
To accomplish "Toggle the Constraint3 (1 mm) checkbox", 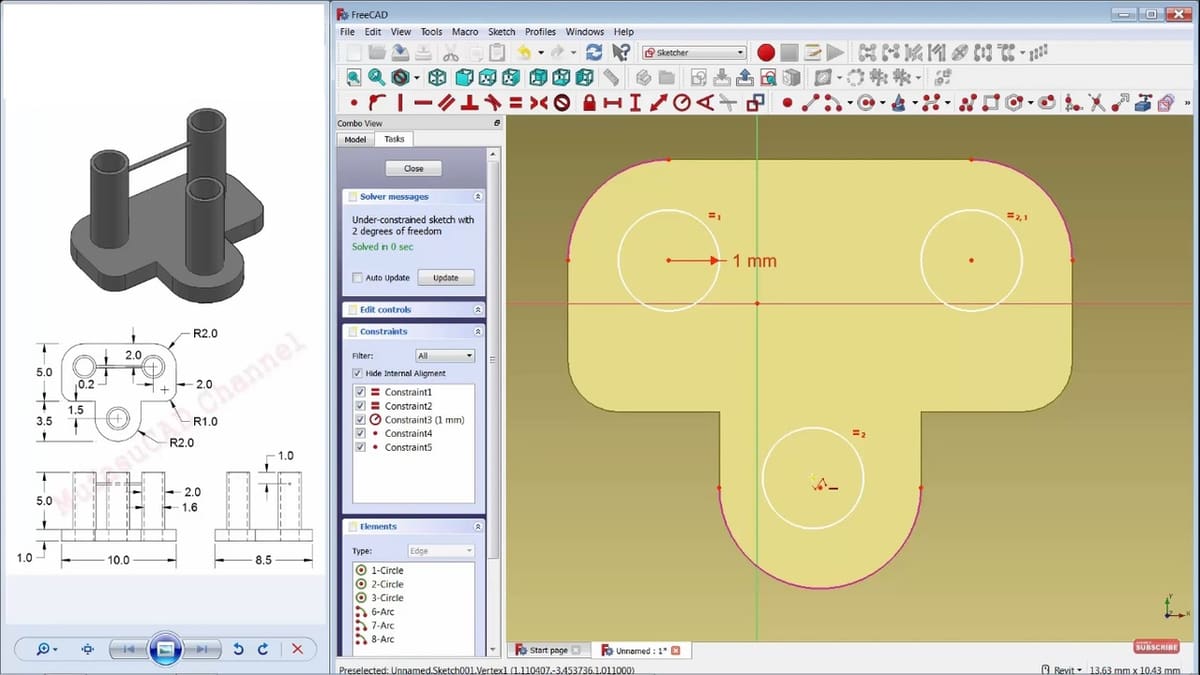I will [360, 420].
